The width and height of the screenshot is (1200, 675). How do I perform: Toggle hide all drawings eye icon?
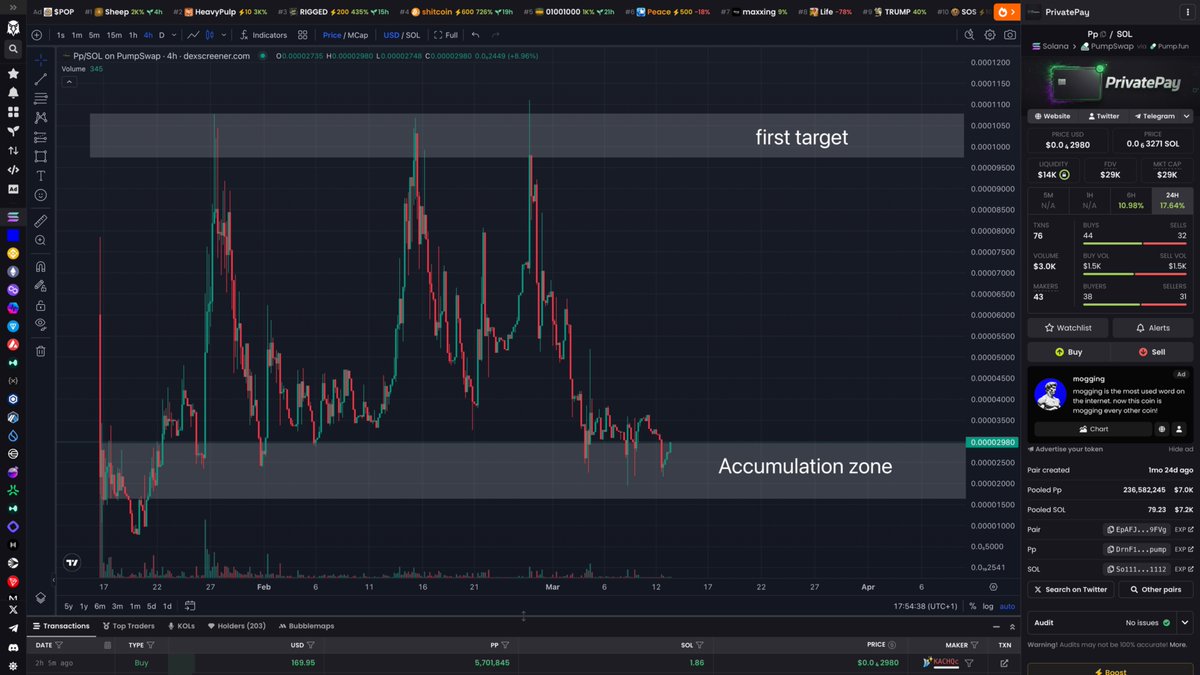(41, 324)
